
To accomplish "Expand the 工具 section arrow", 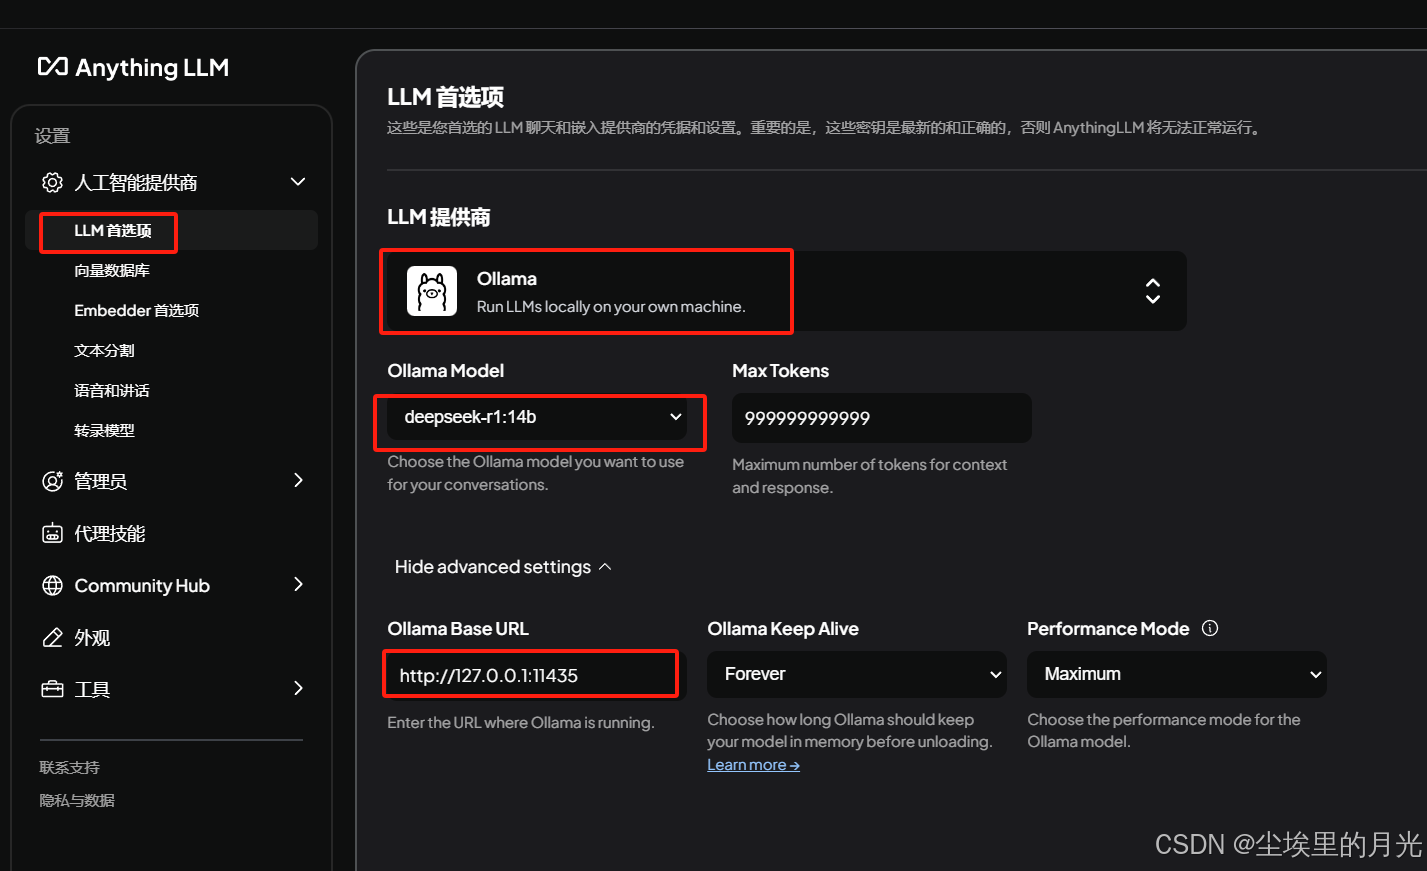I will click(298, 688).
